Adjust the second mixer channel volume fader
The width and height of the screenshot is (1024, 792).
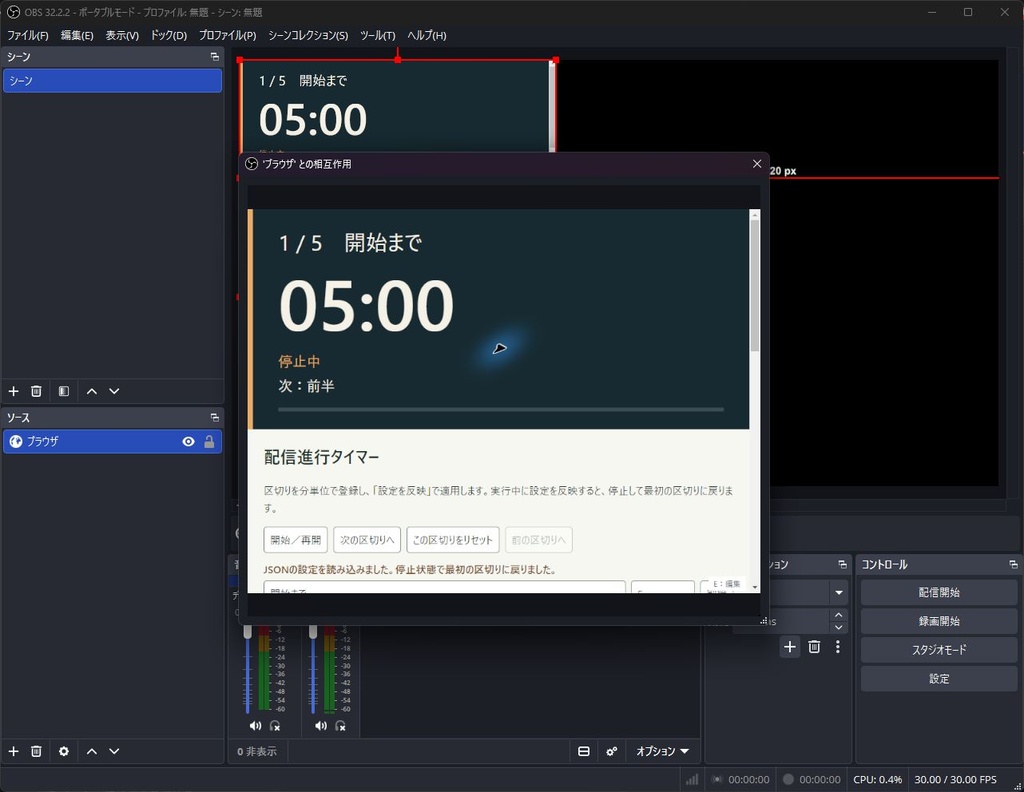point(313,632)
